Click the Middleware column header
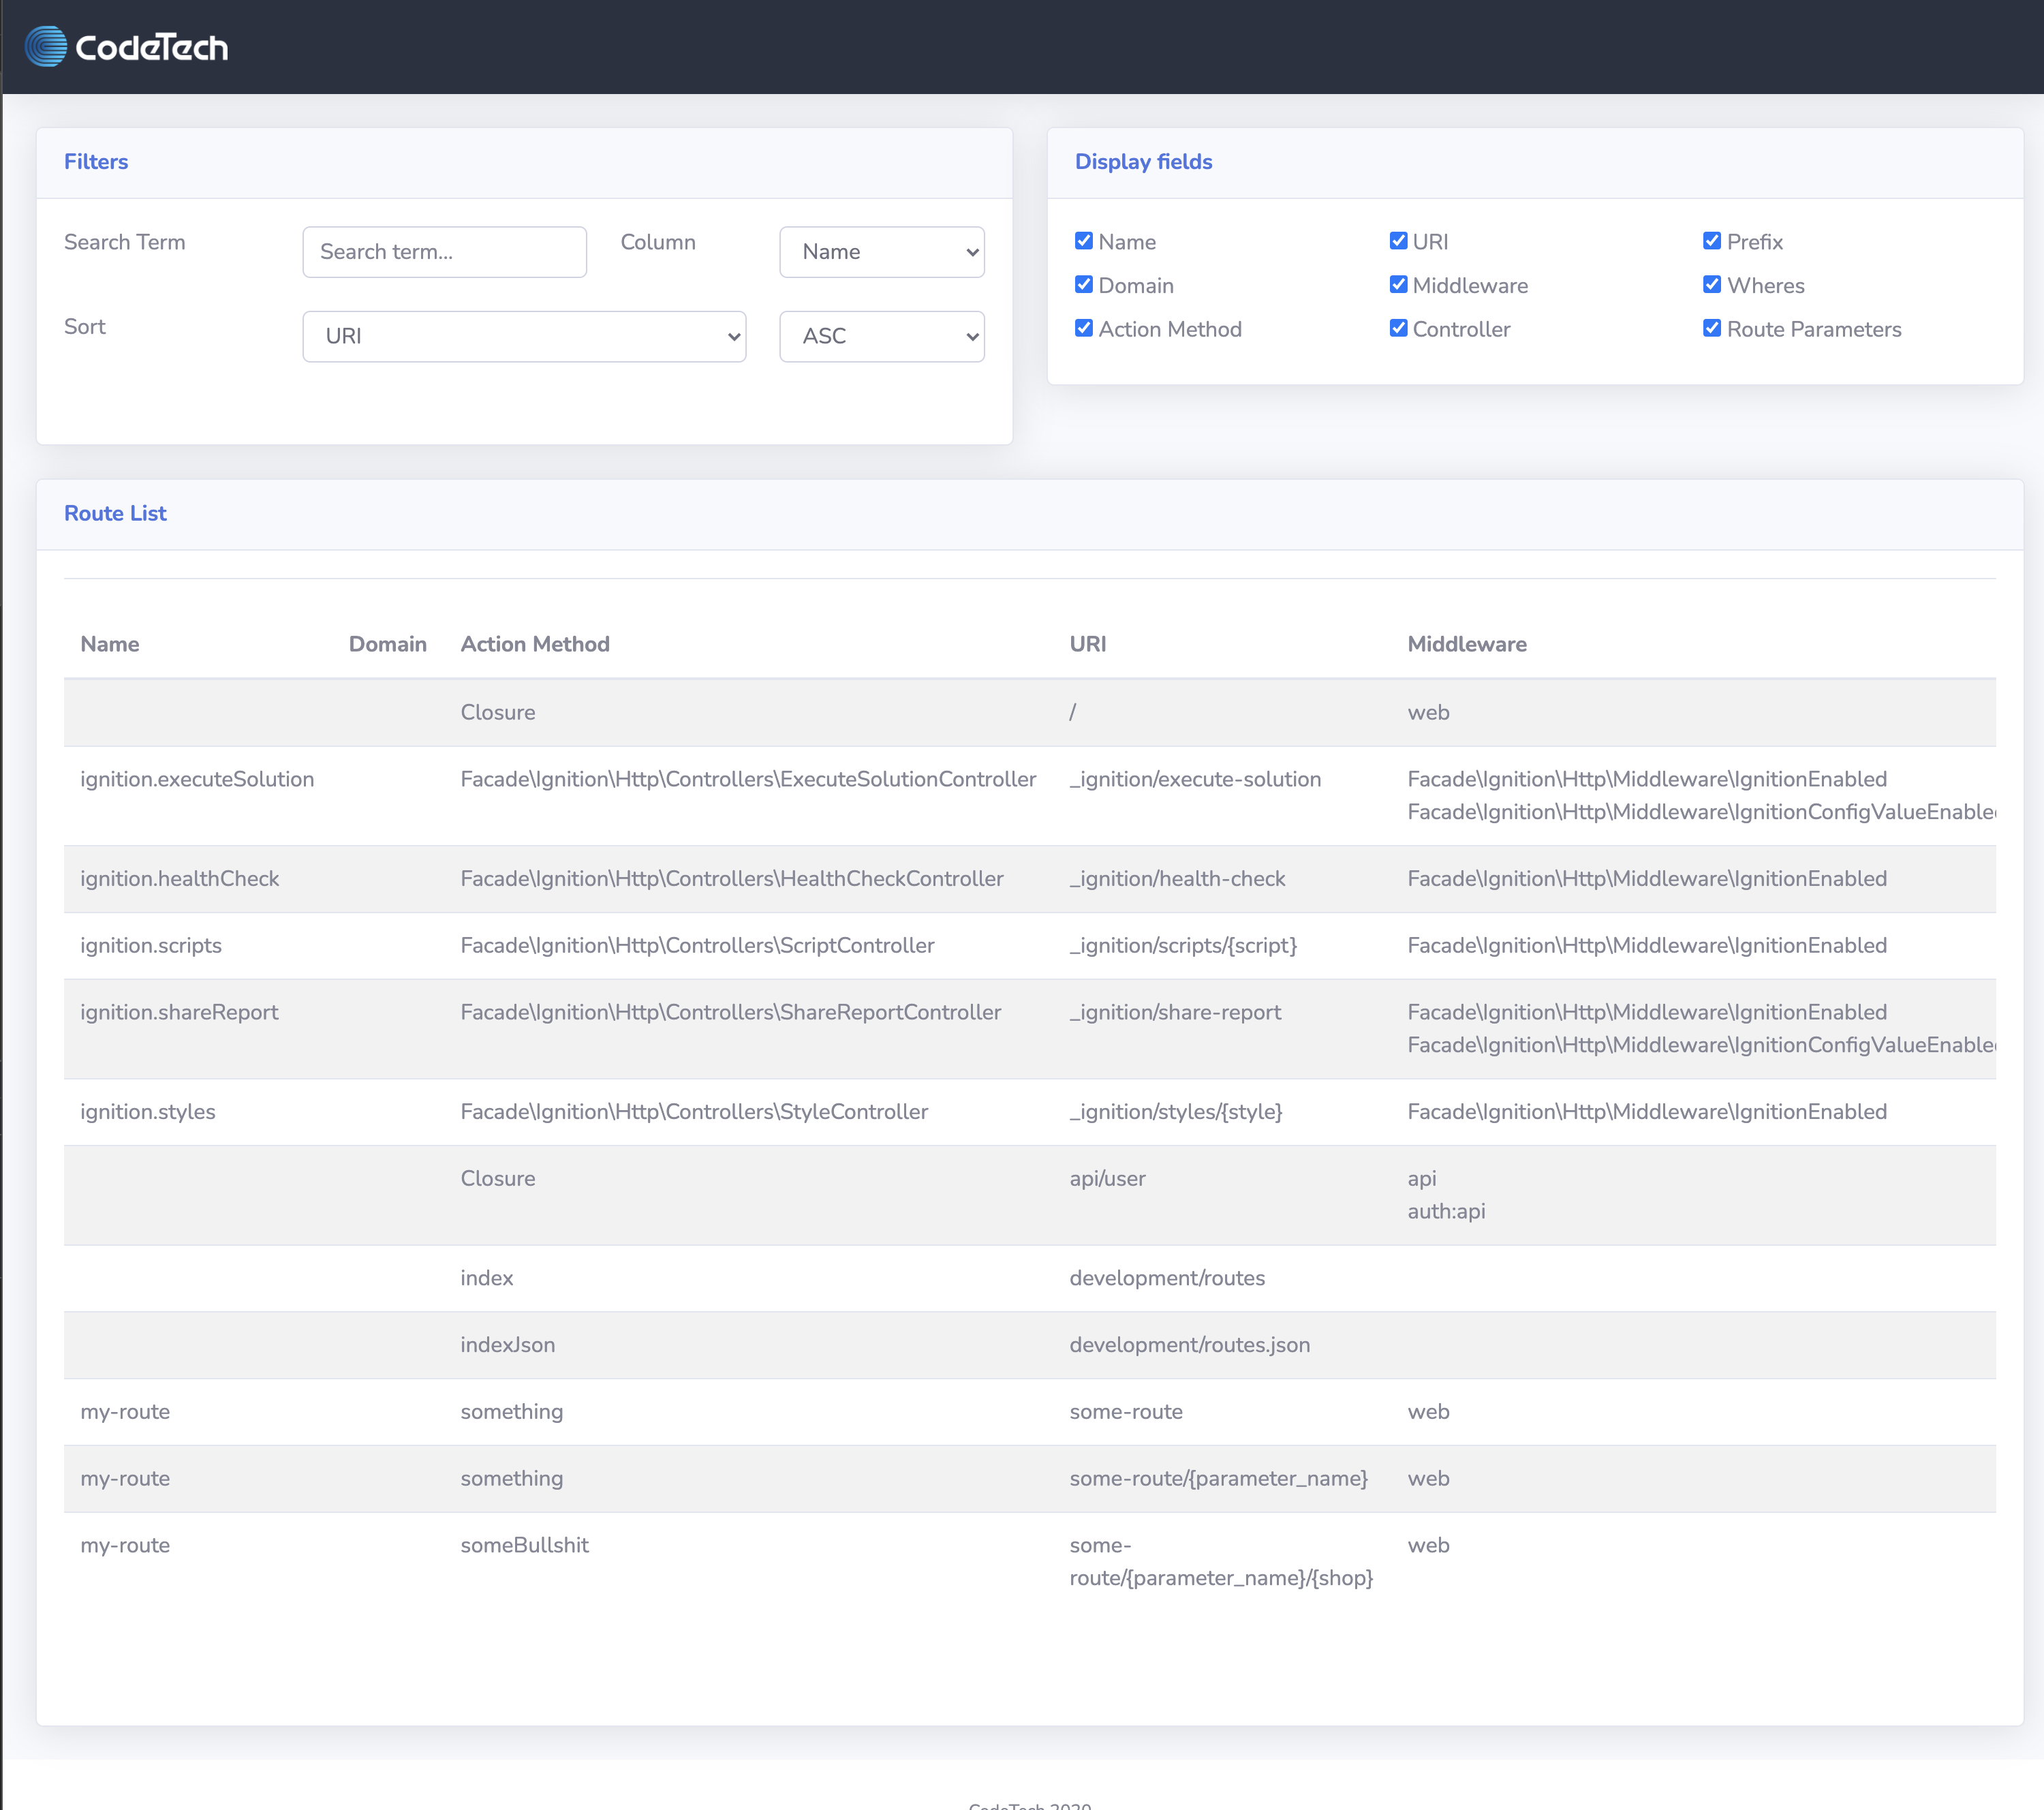This screenshot has width=2044, height=1810. coord(1466,644)
